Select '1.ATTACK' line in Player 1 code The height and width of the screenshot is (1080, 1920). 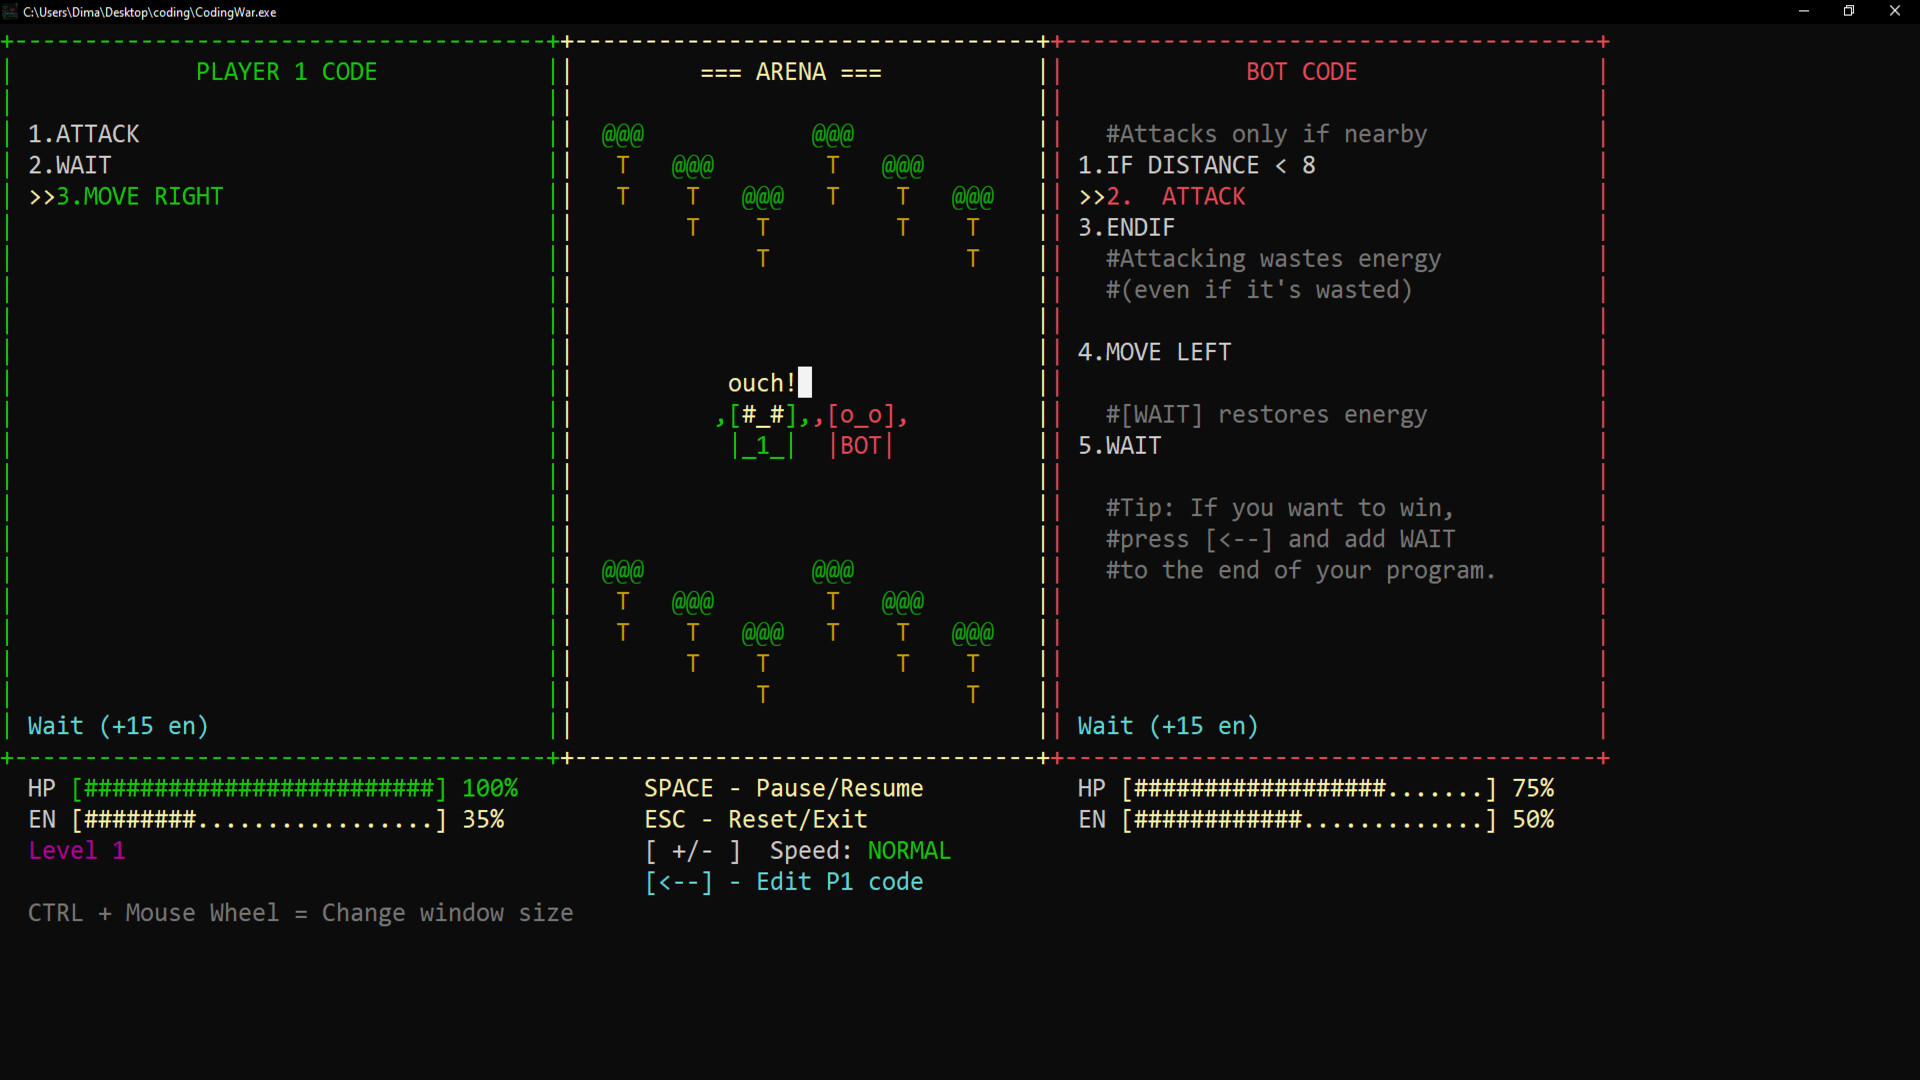pyautogui.click(x=83, y=134)
